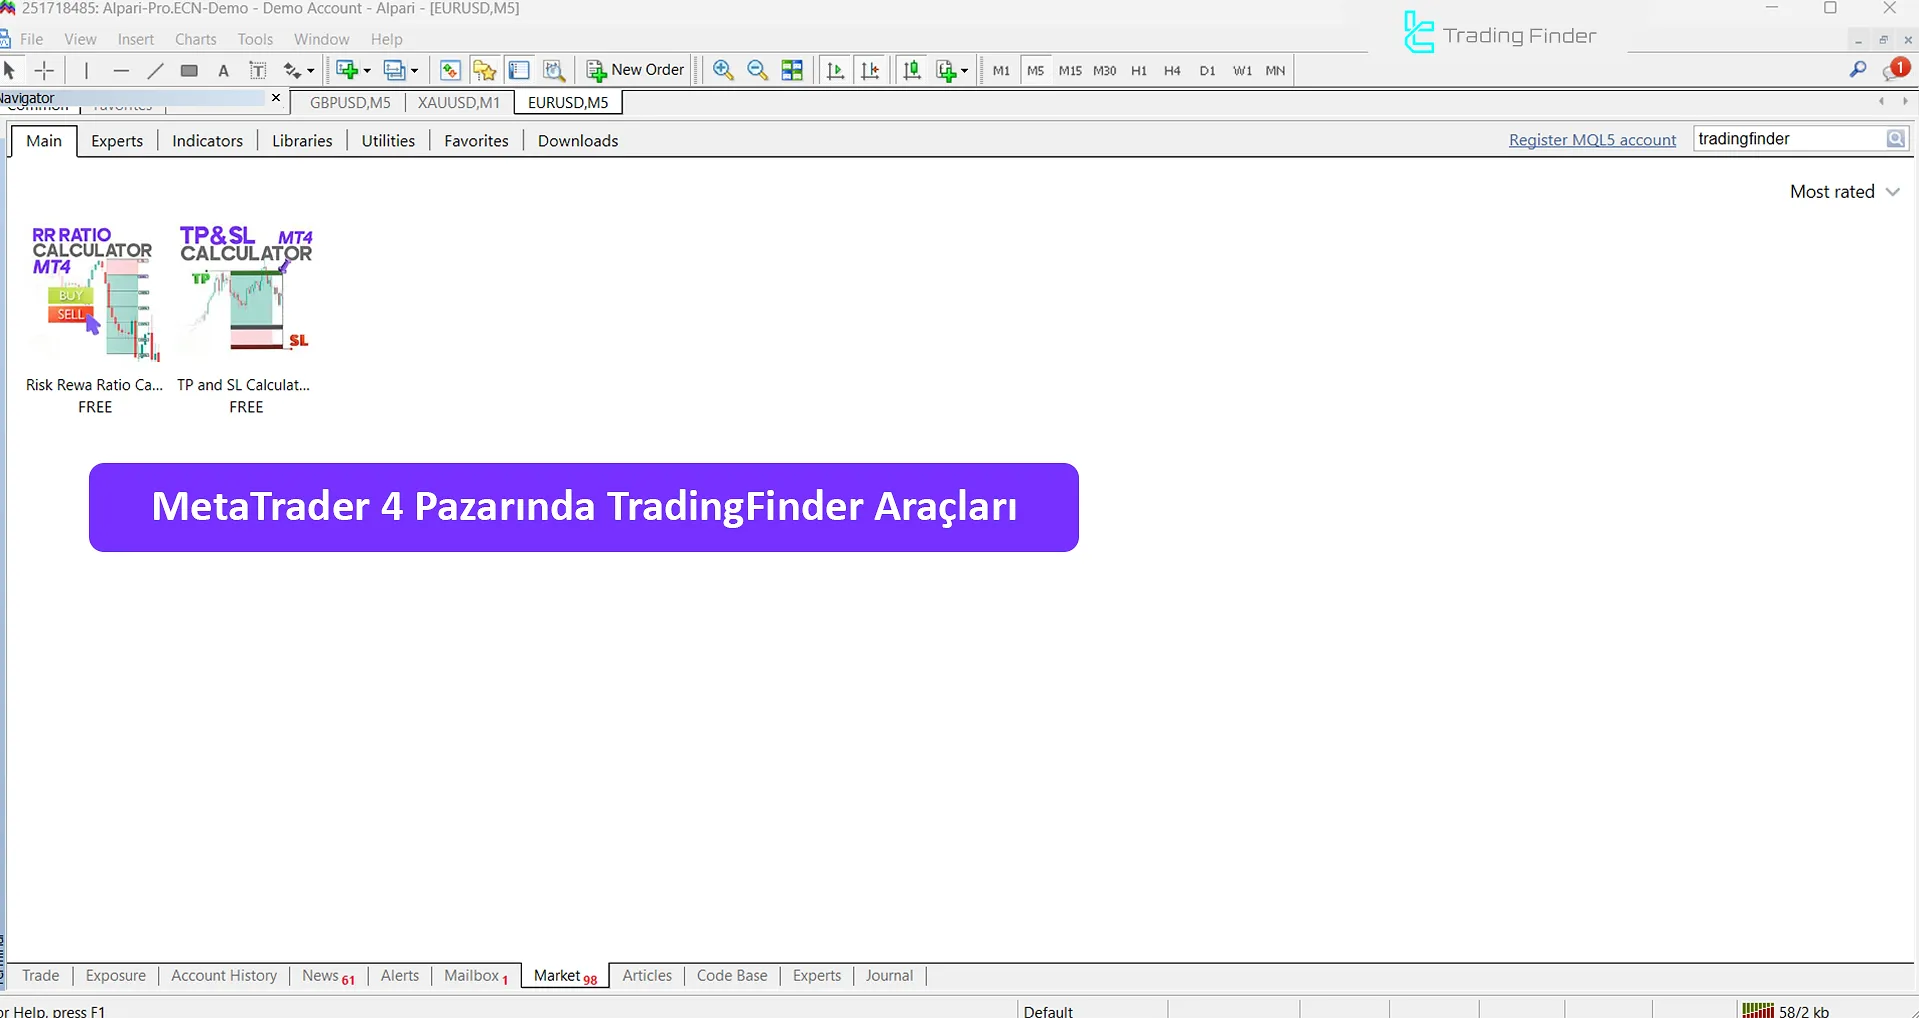Click the indicators list icon

point(912,70)
